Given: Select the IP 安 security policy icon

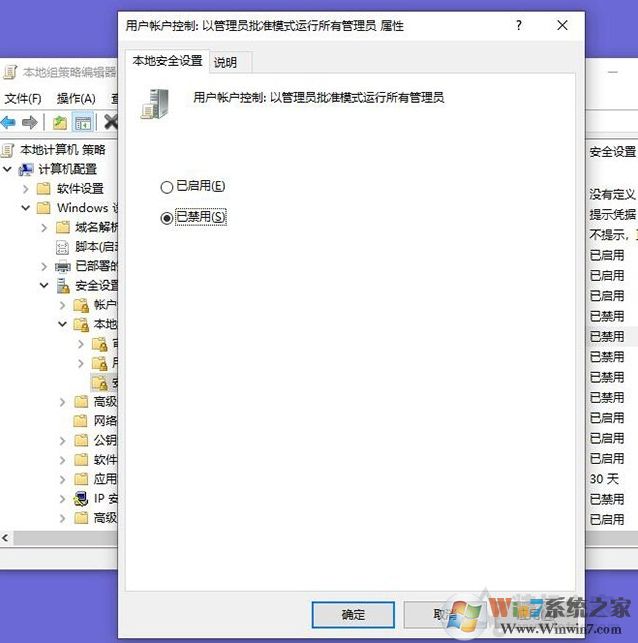Looking at the screenshot, I should click(81, 498).
